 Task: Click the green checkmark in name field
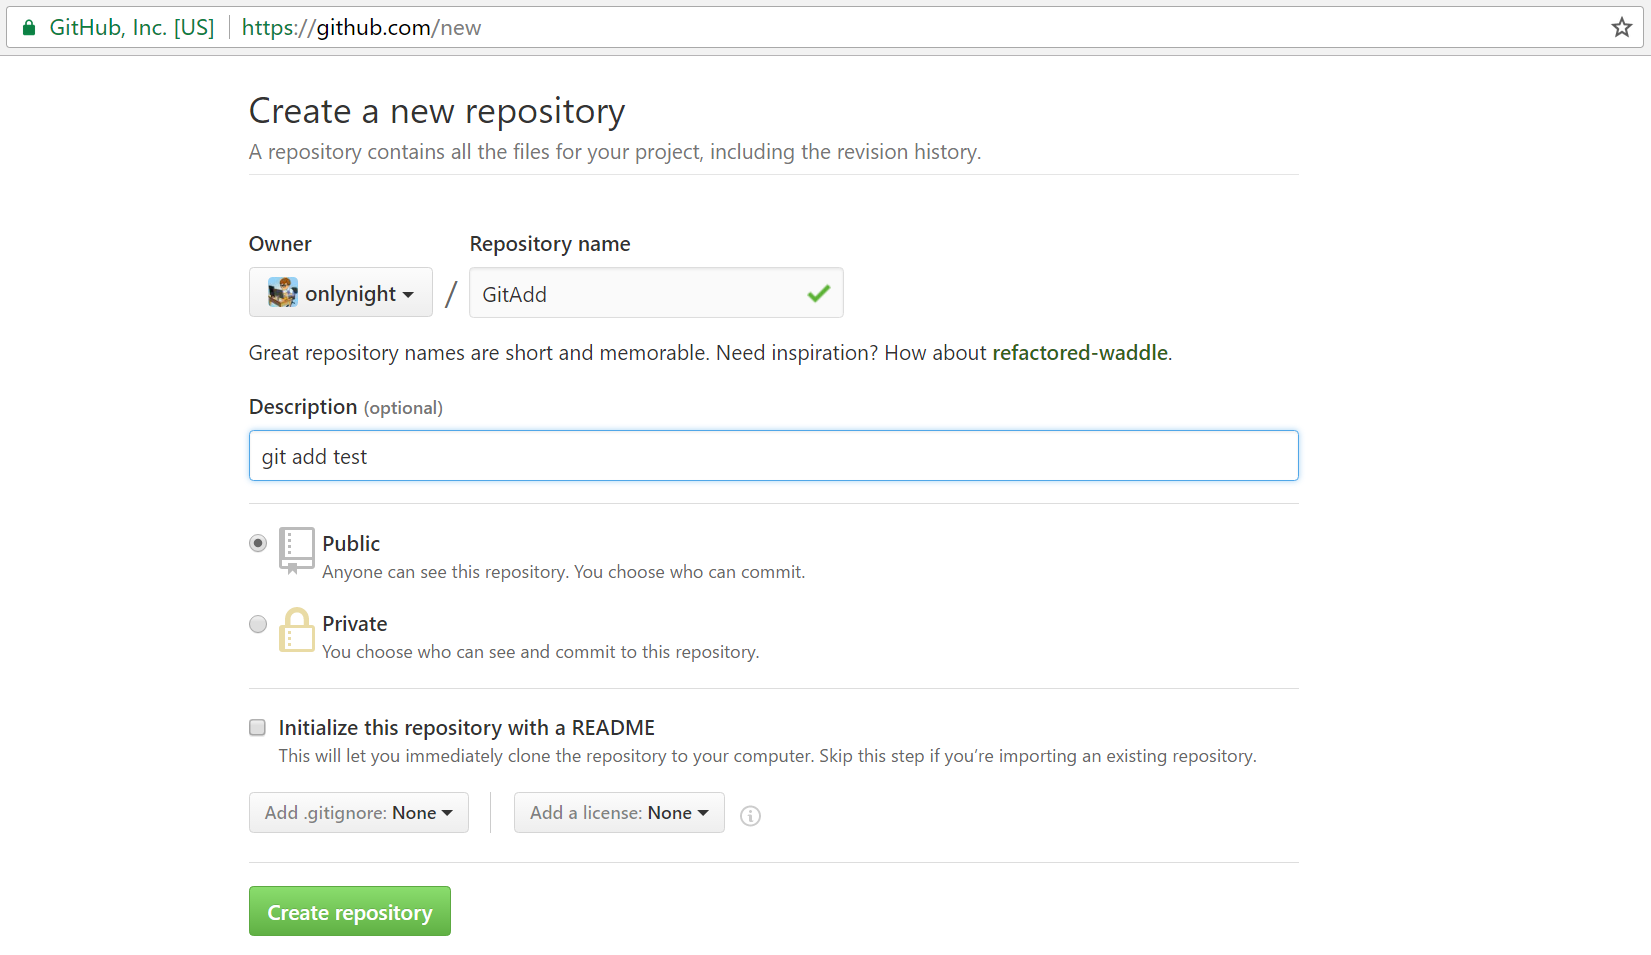[x=819, y=293]
